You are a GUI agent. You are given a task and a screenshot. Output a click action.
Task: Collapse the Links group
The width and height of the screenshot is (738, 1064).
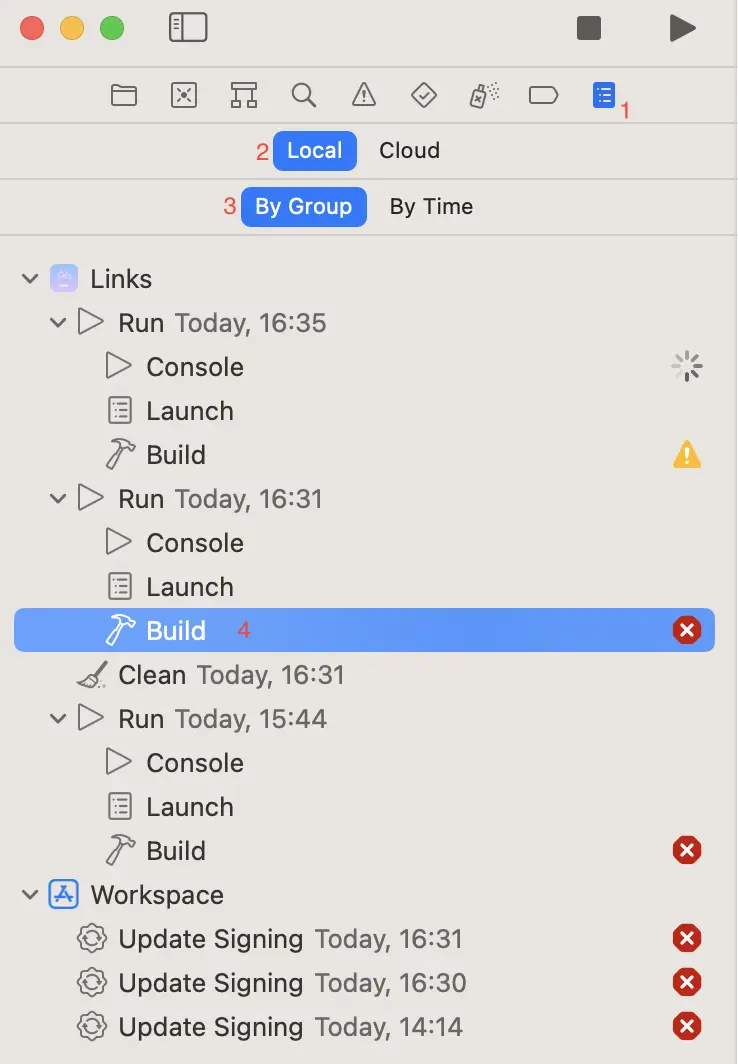(29, 279)
